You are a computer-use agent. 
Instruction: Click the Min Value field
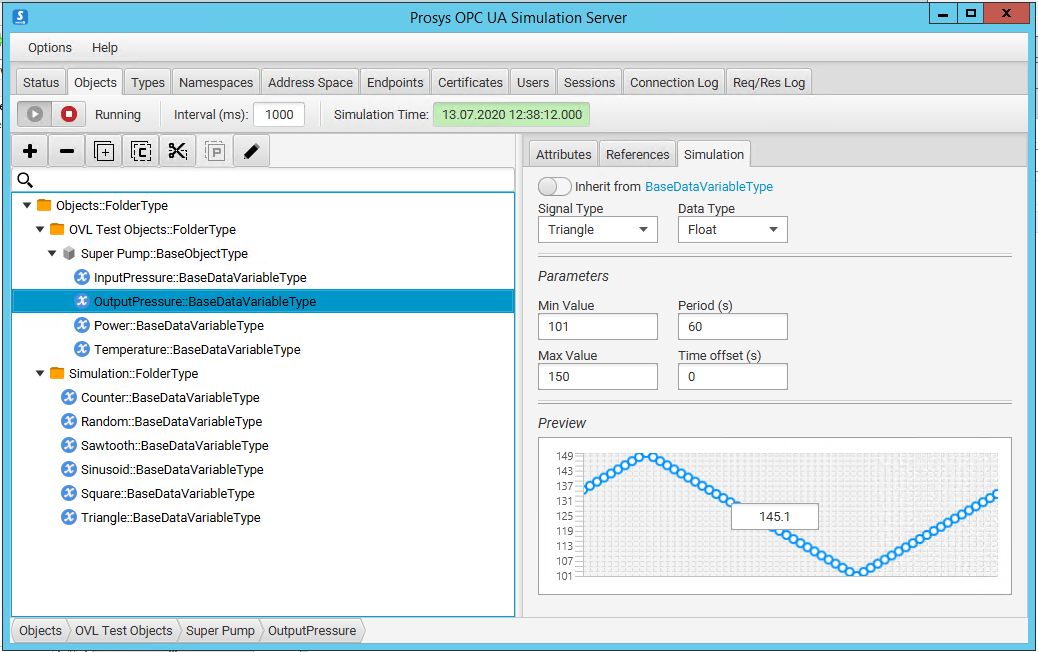point(598,326)
